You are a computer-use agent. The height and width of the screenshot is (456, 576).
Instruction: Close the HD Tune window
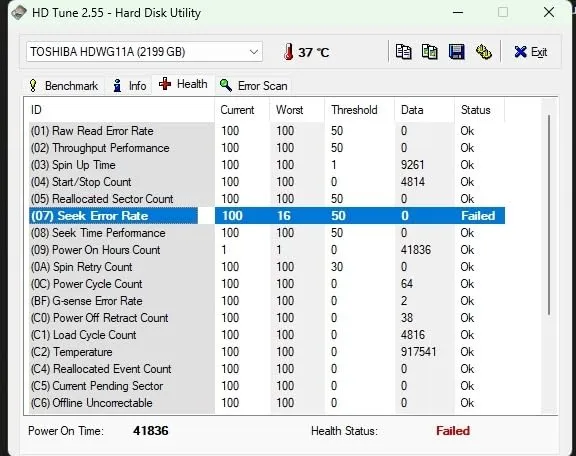click(x=549, y=12)
